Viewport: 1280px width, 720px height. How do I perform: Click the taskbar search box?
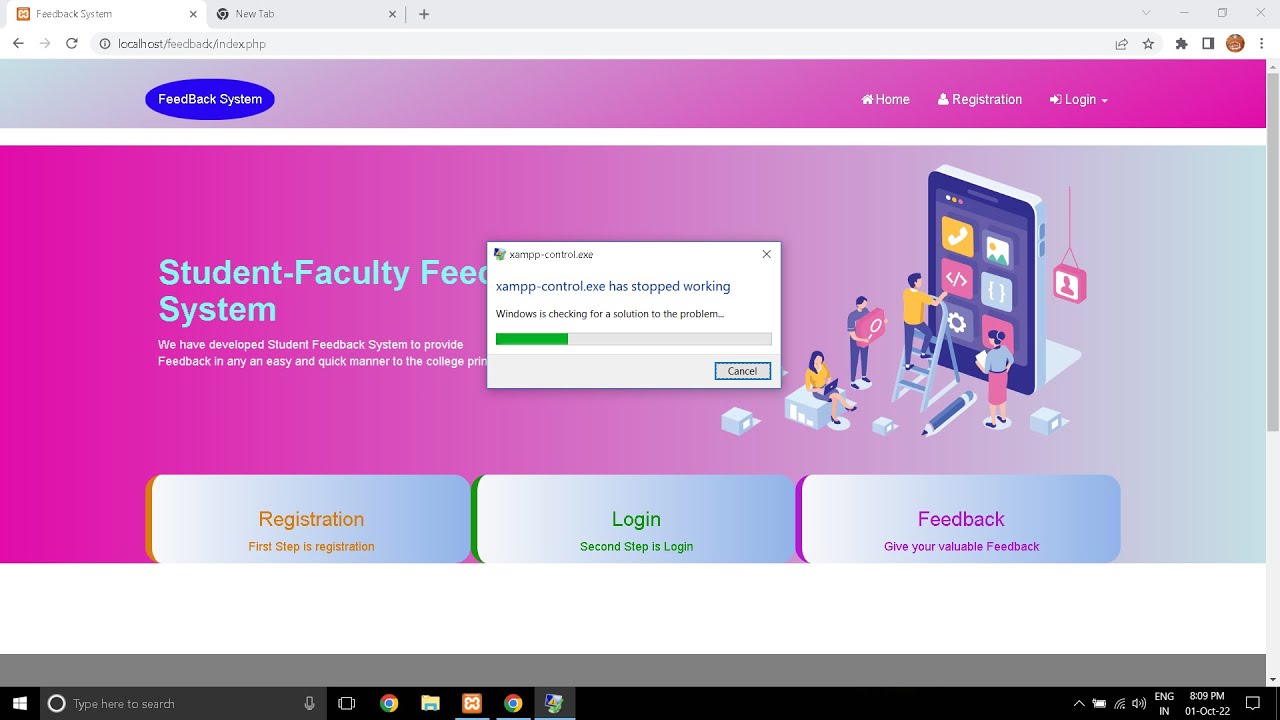183,703
